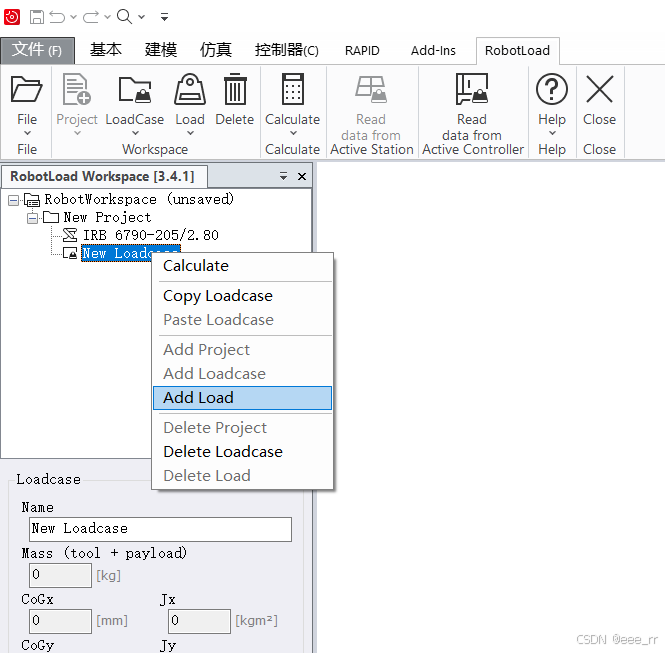Click Read data from Active Controller icon

[x=472, y=89]
